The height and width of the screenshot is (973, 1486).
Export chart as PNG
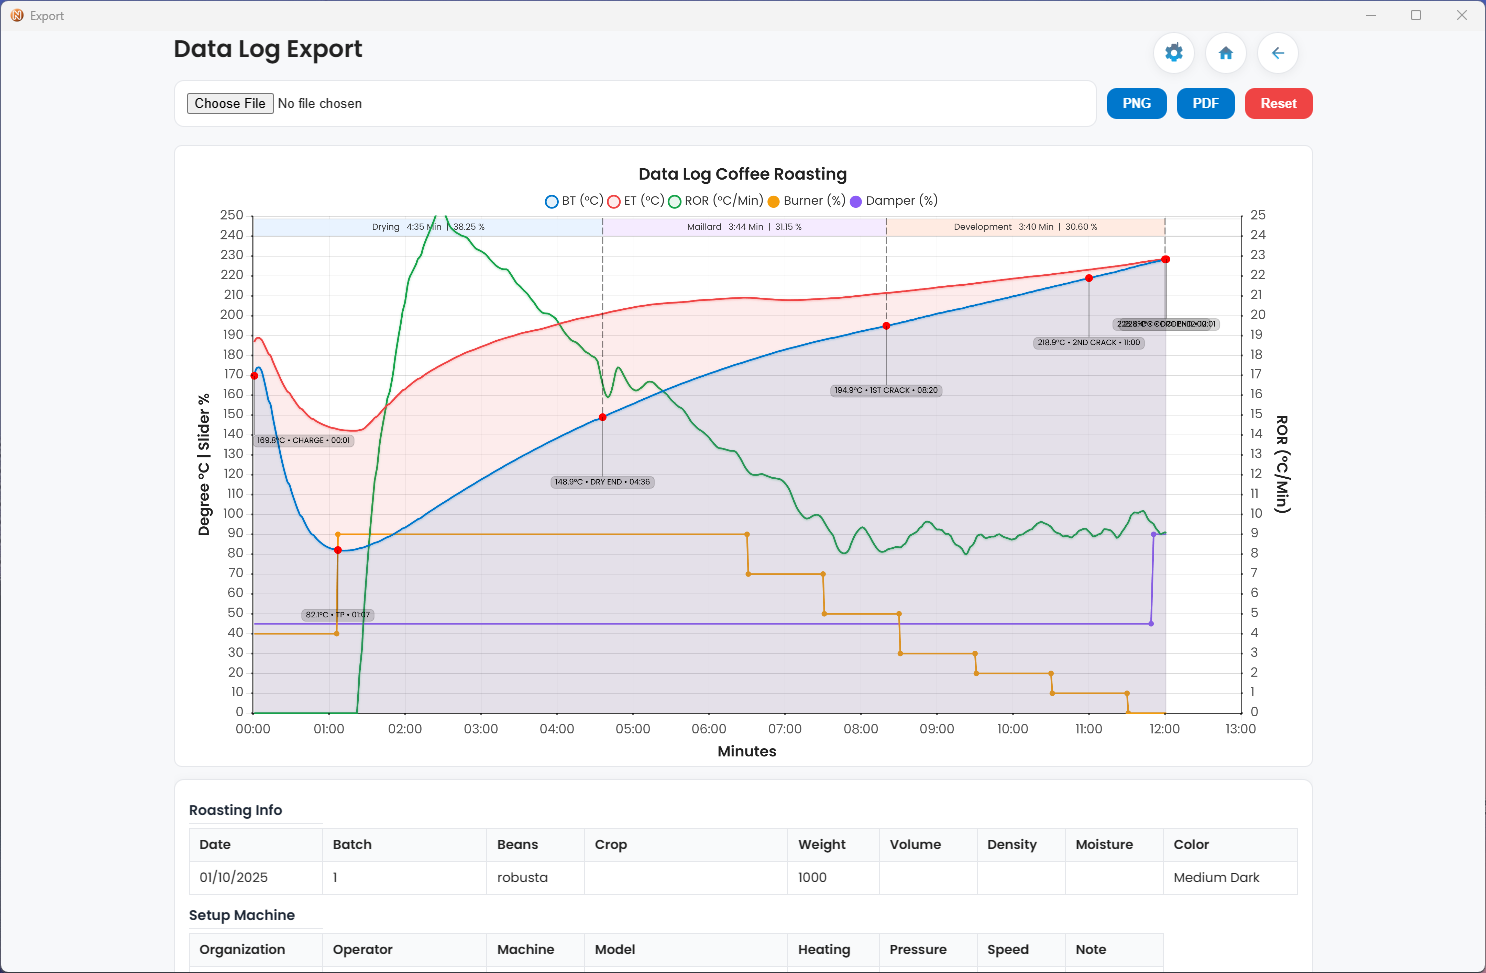(1136, 103)
